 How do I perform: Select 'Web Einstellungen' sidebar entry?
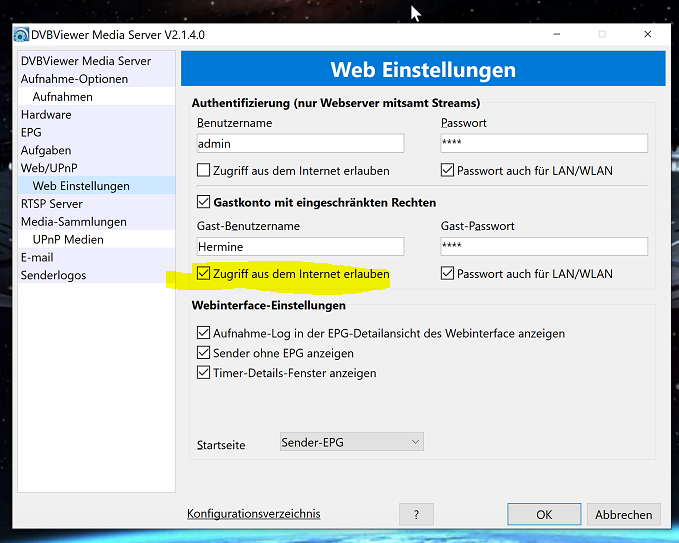[97, 185]
